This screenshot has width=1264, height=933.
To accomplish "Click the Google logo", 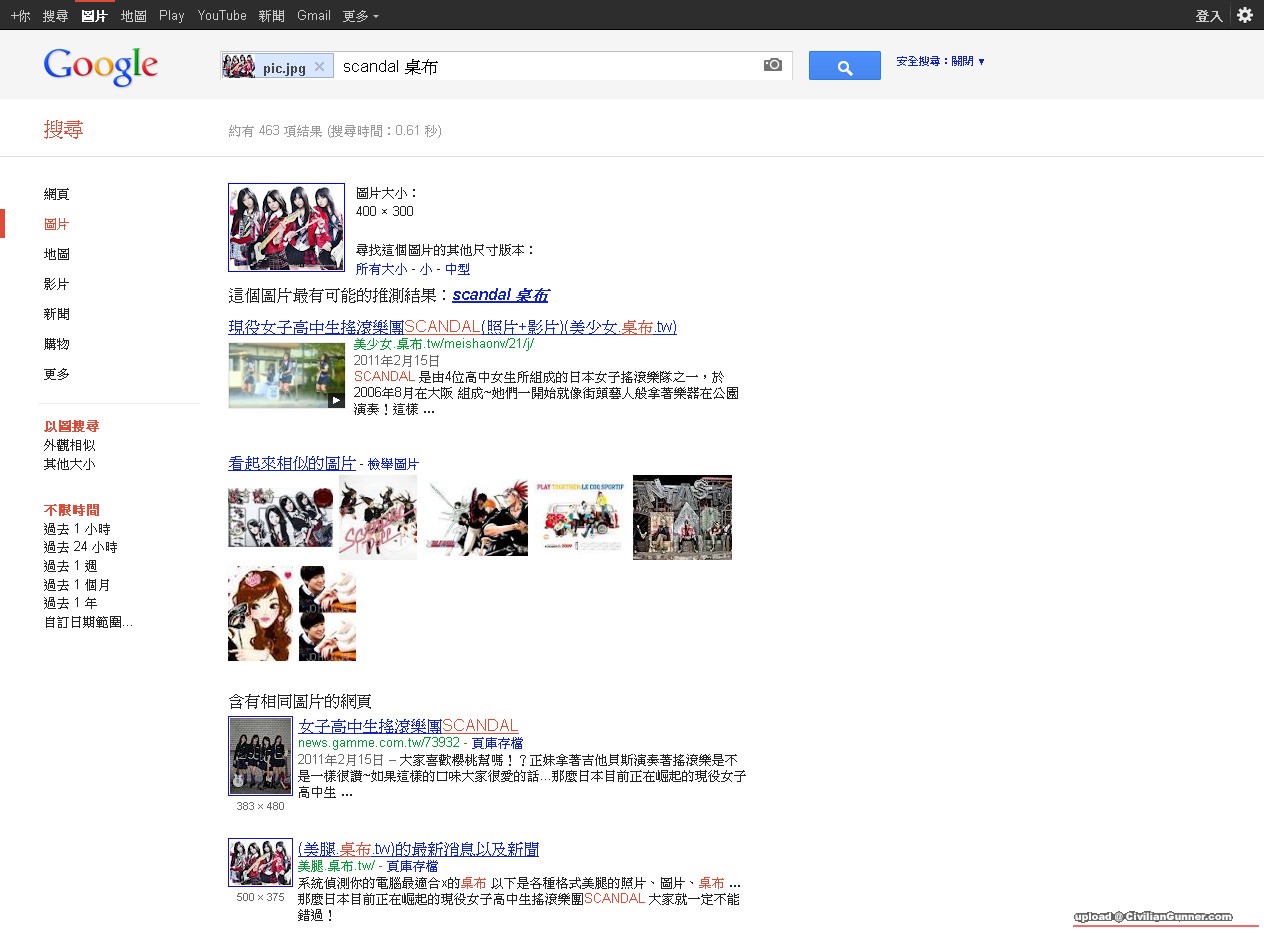I will (x=101, y=66).
